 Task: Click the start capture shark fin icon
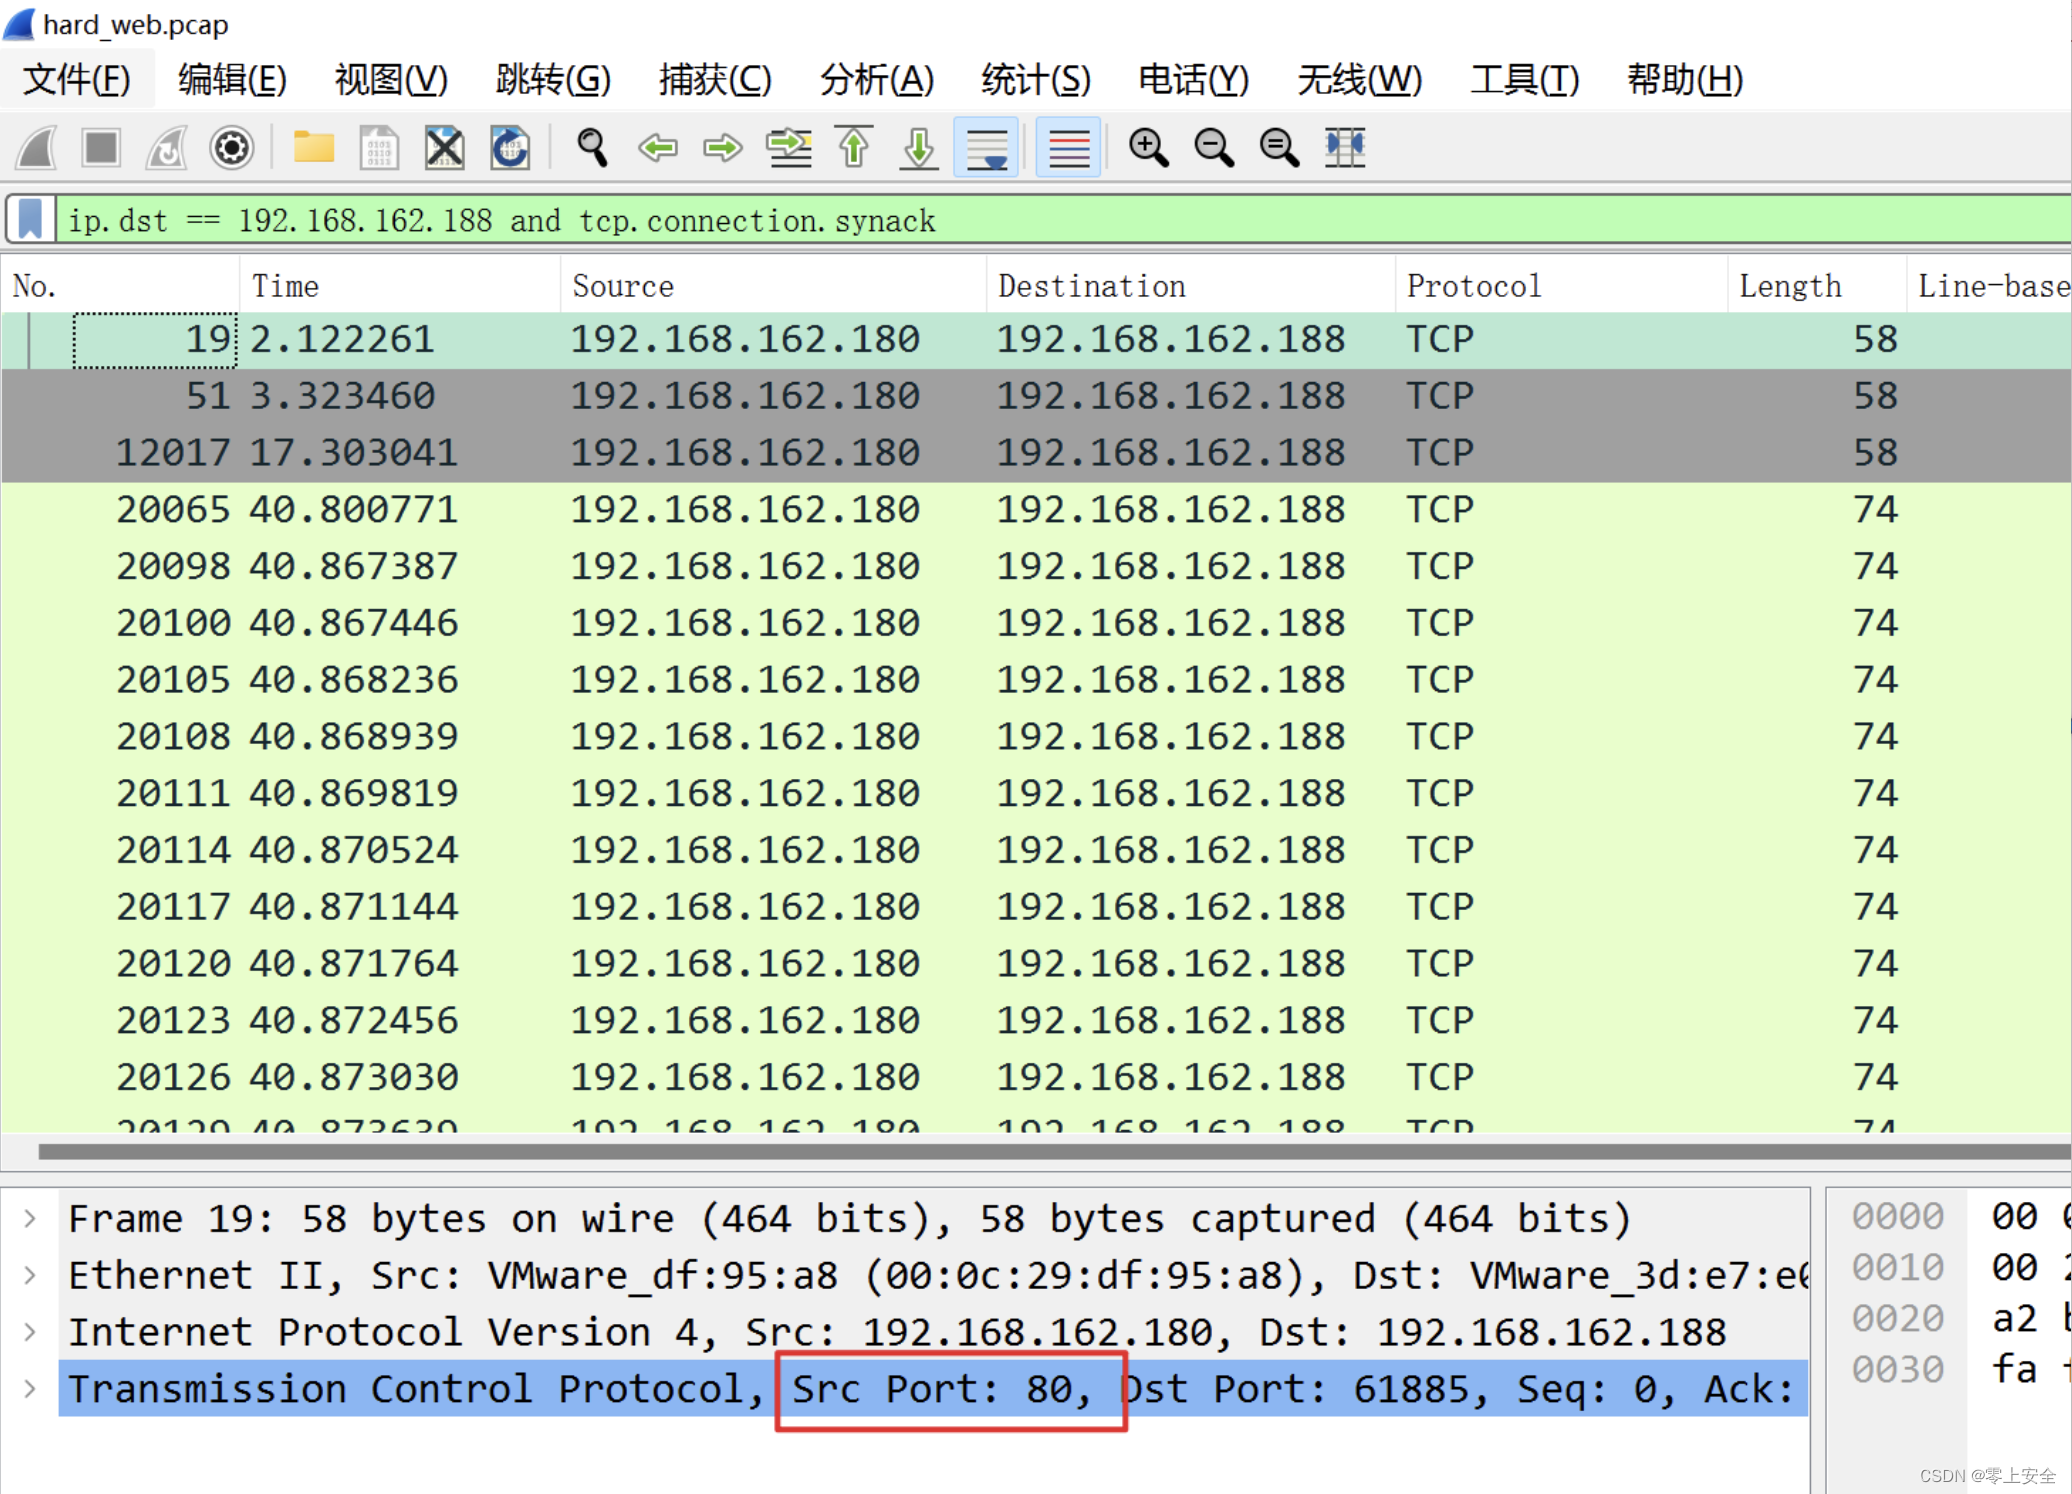pos(38,148)
